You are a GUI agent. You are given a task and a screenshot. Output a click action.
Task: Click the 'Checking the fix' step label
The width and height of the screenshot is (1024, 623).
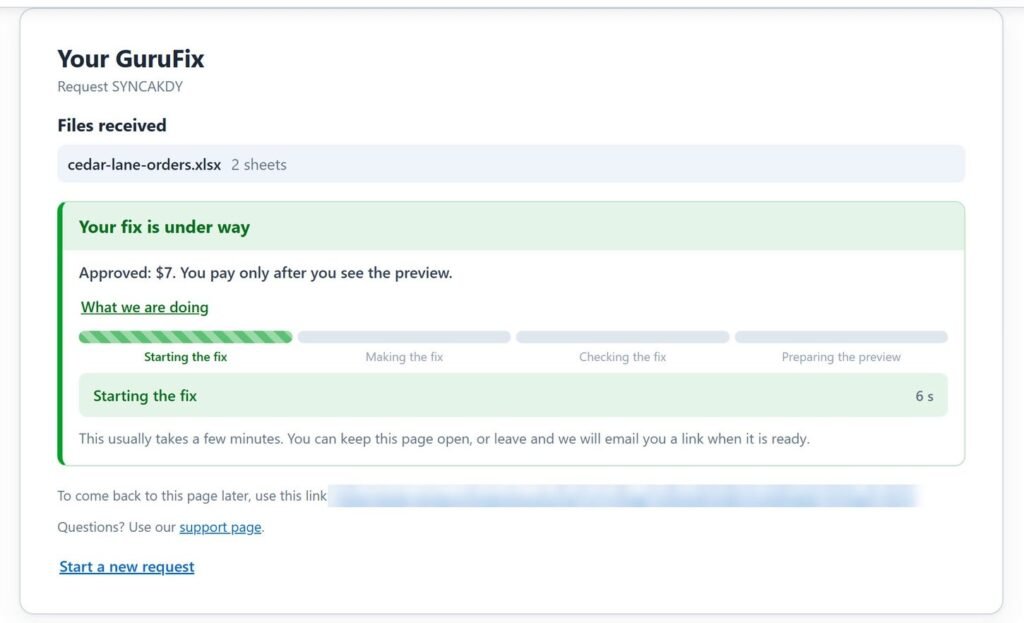(x=622, y=357)
